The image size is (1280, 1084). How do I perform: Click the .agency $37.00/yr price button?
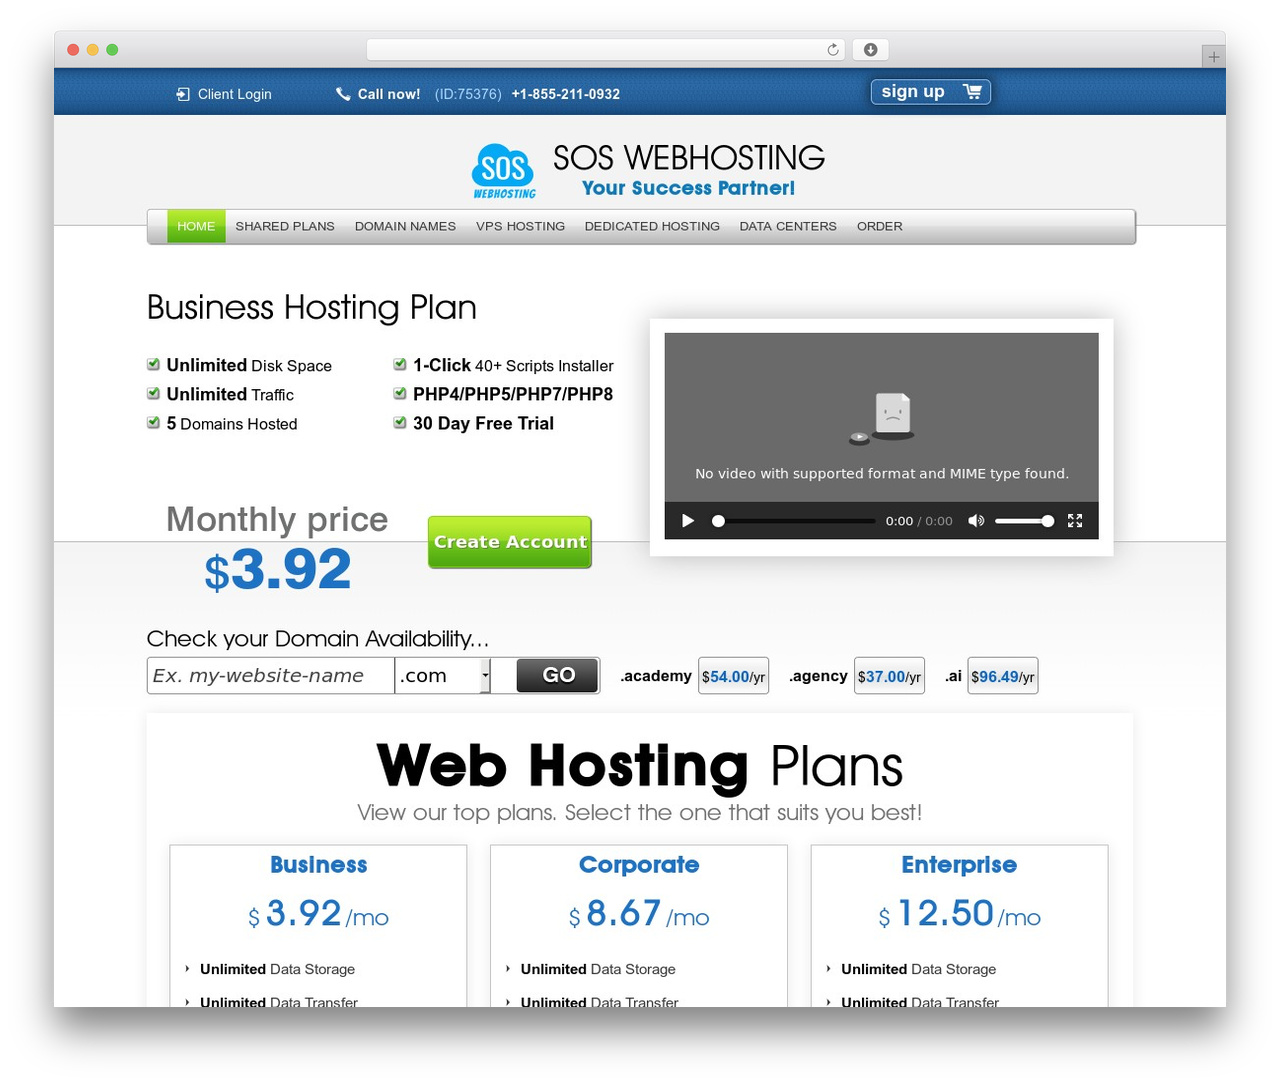[889, 676]
